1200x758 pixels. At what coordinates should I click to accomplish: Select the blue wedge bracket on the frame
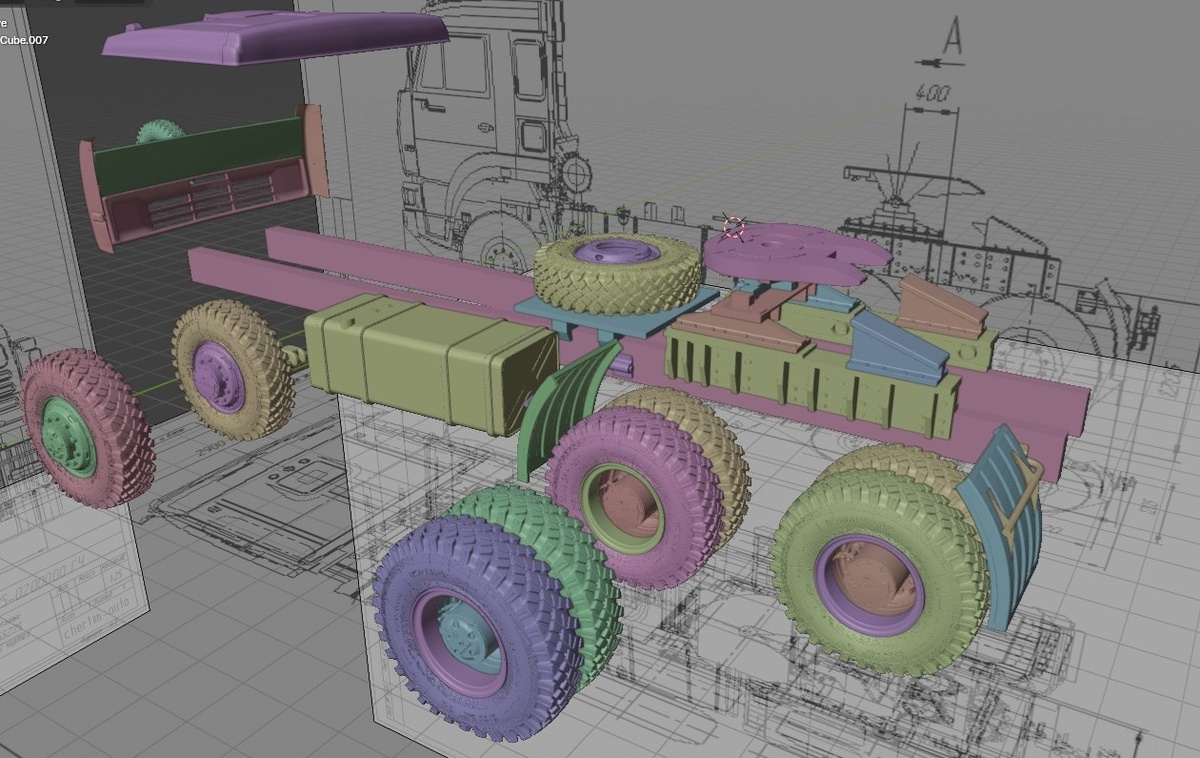click(897, 350)
